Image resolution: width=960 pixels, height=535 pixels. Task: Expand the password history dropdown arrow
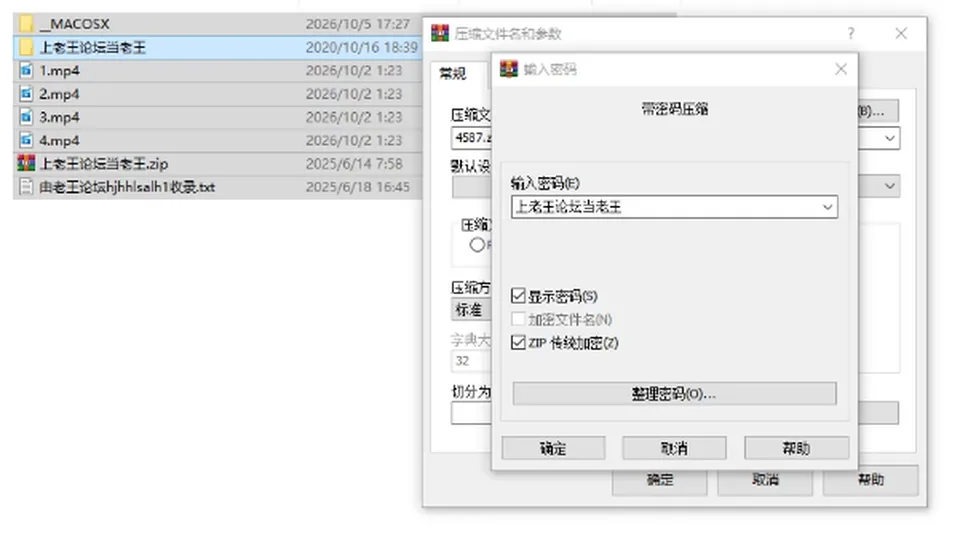pos(827,207)
